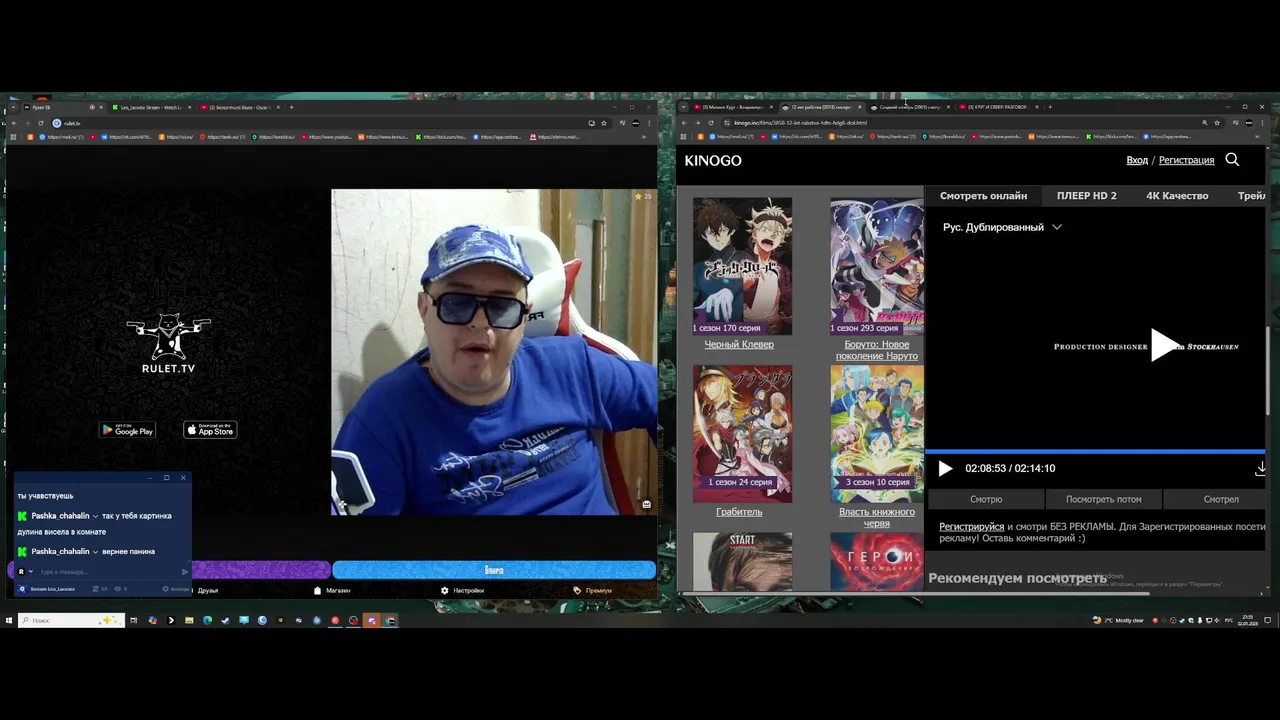Go back in the rulet.tv browser window
The image size is (1280, 720).
click(13, 123)
